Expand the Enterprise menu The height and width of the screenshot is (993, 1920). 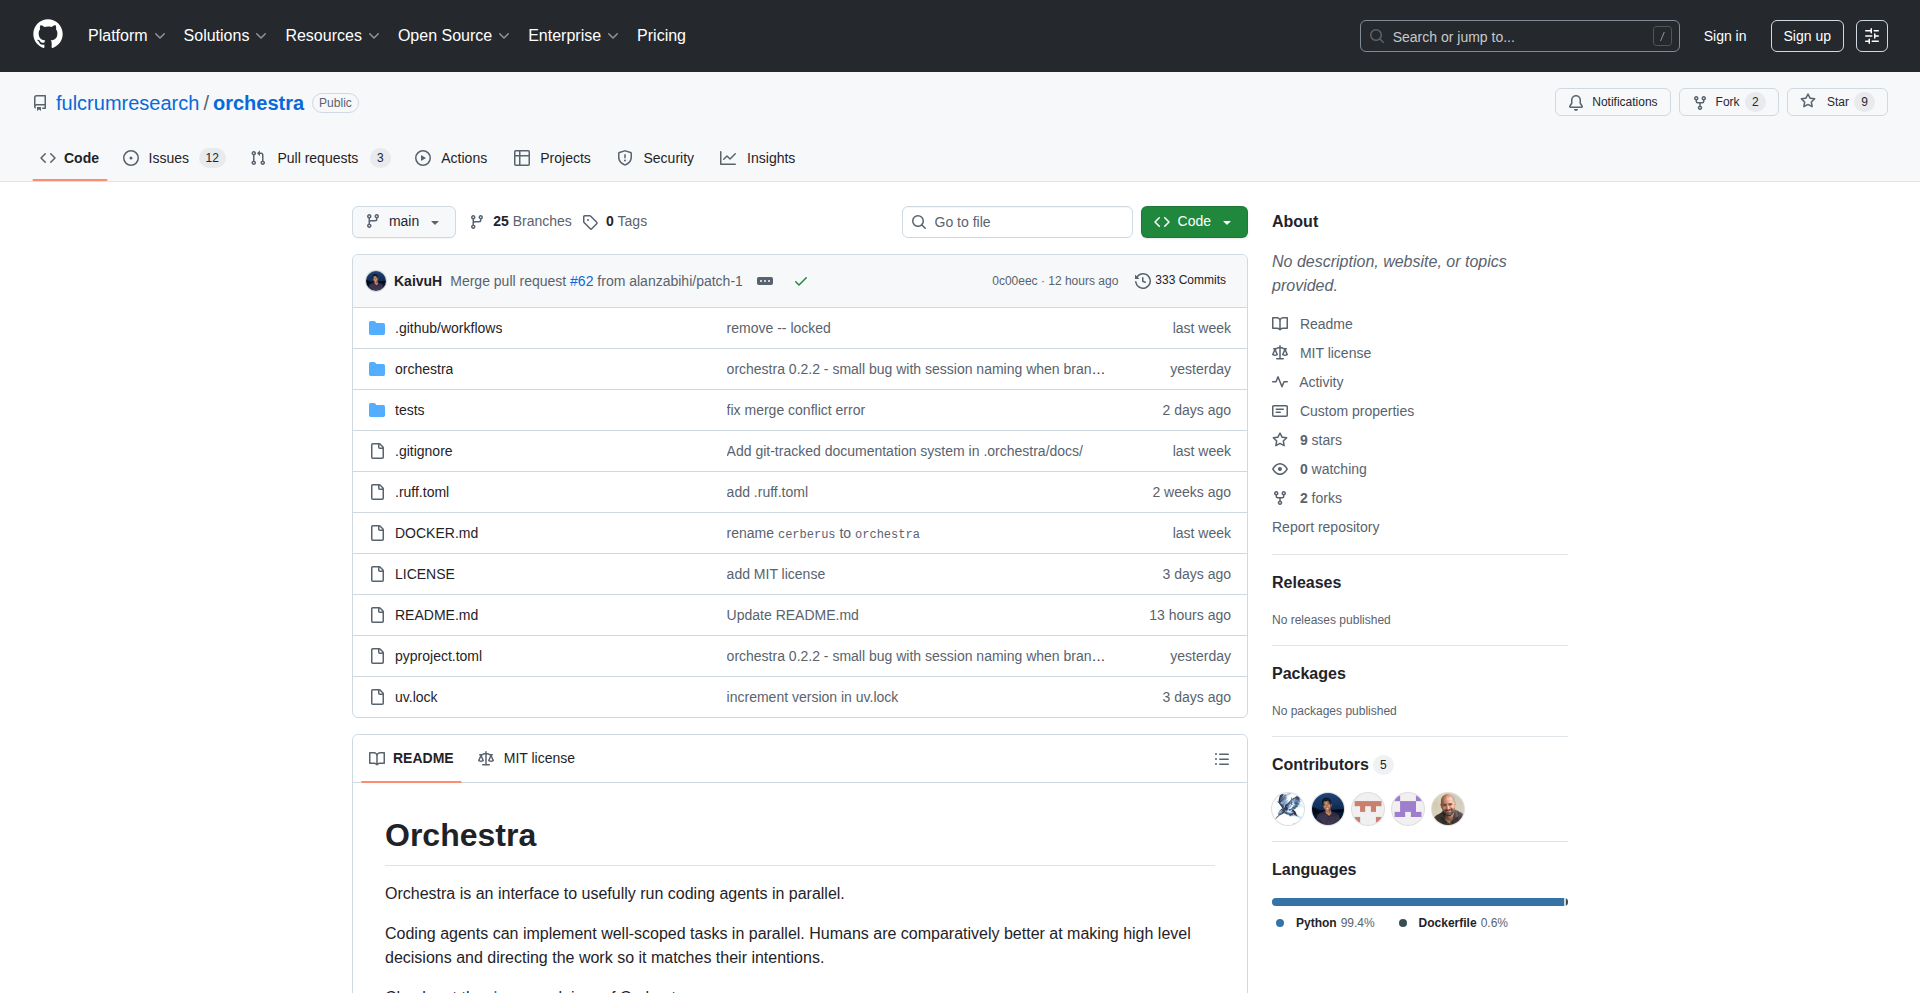pyautogui.click(x=573, y=36)
